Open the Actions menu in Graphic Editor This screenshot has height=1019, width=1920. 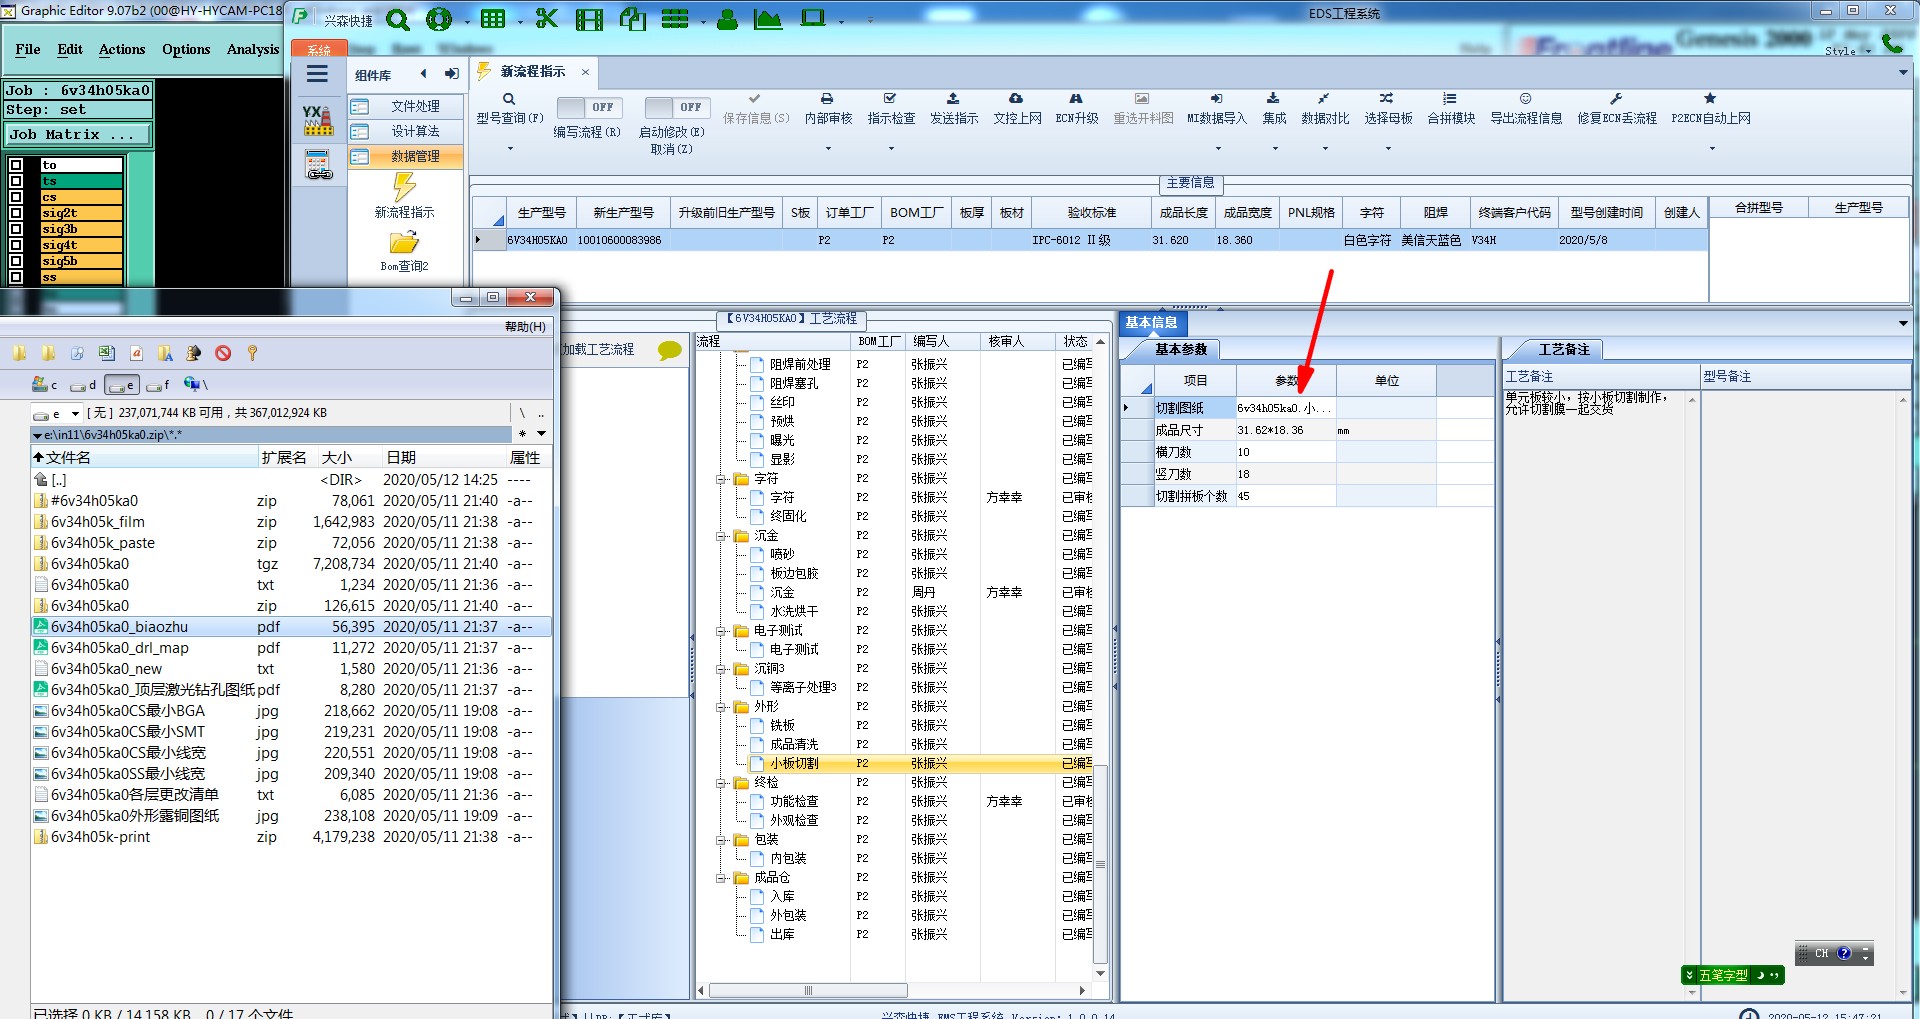point(122,49)
